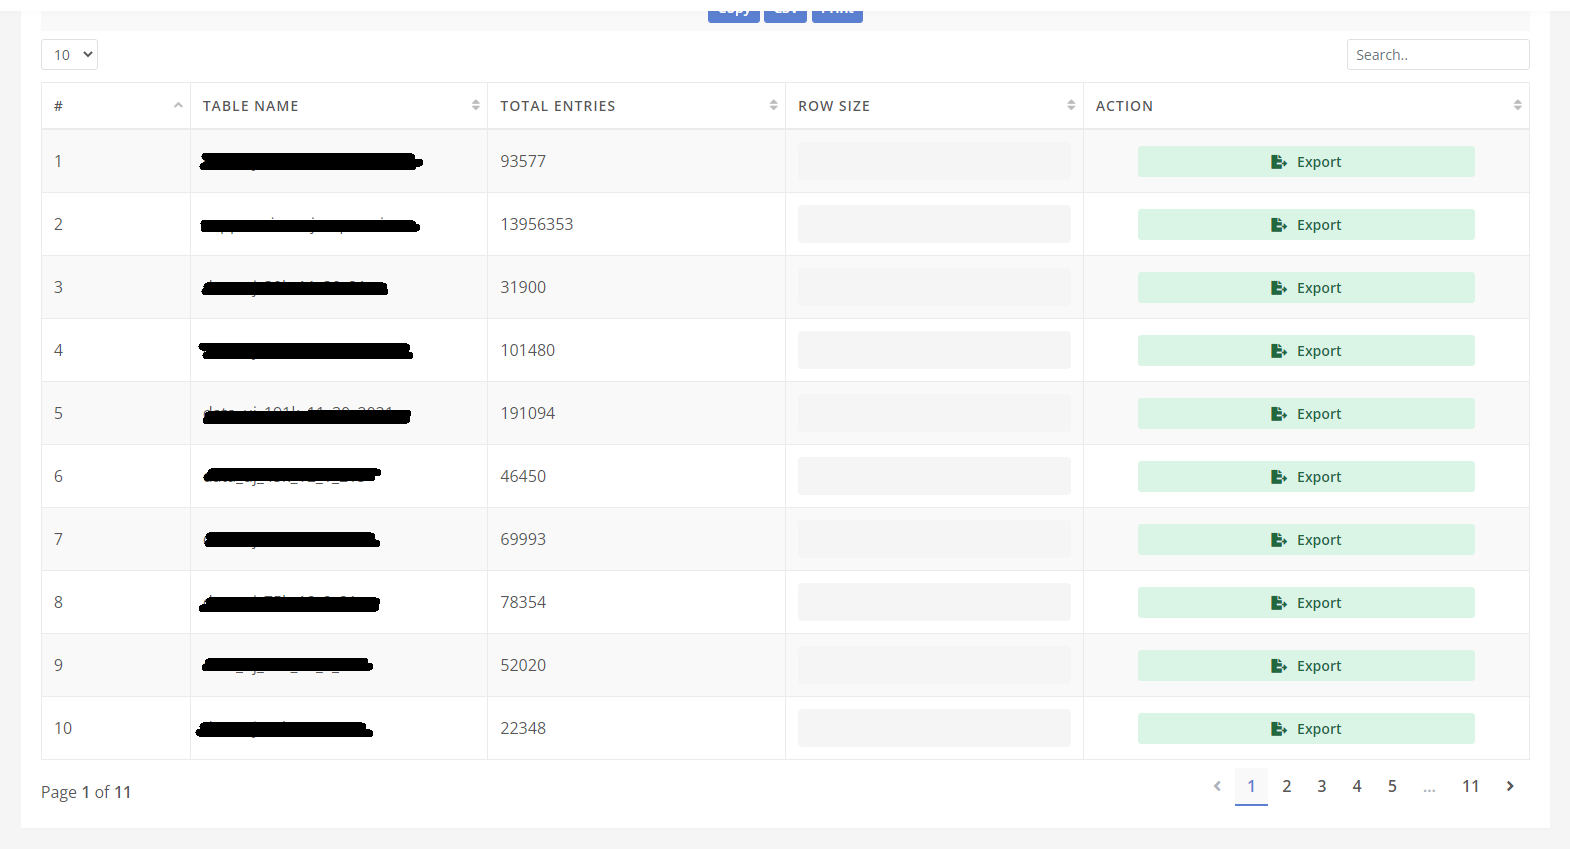Image resolution: width=1570 pixels, height=849 pixels.
Task: Click the 22348 total entries cell
Action: point(636,728)
